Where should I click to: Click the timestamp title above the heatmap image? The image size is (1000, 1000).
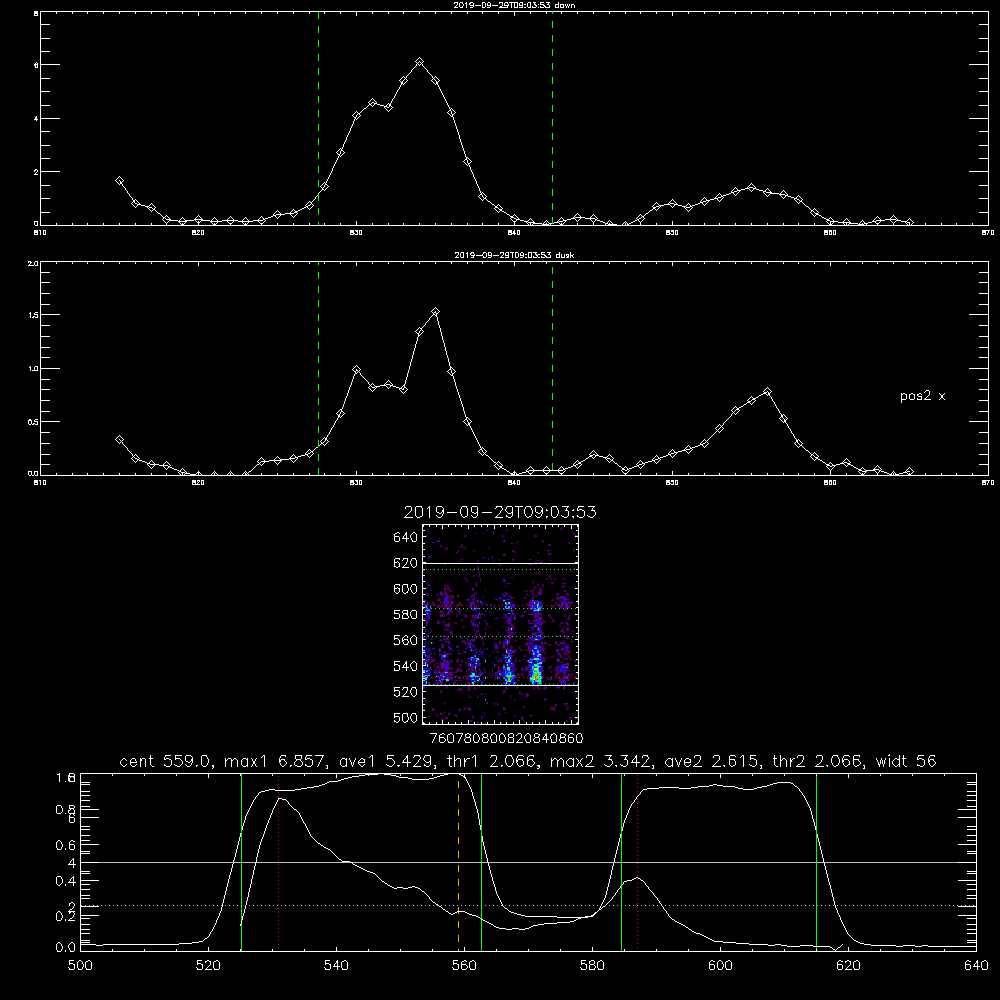coord(500,512)
